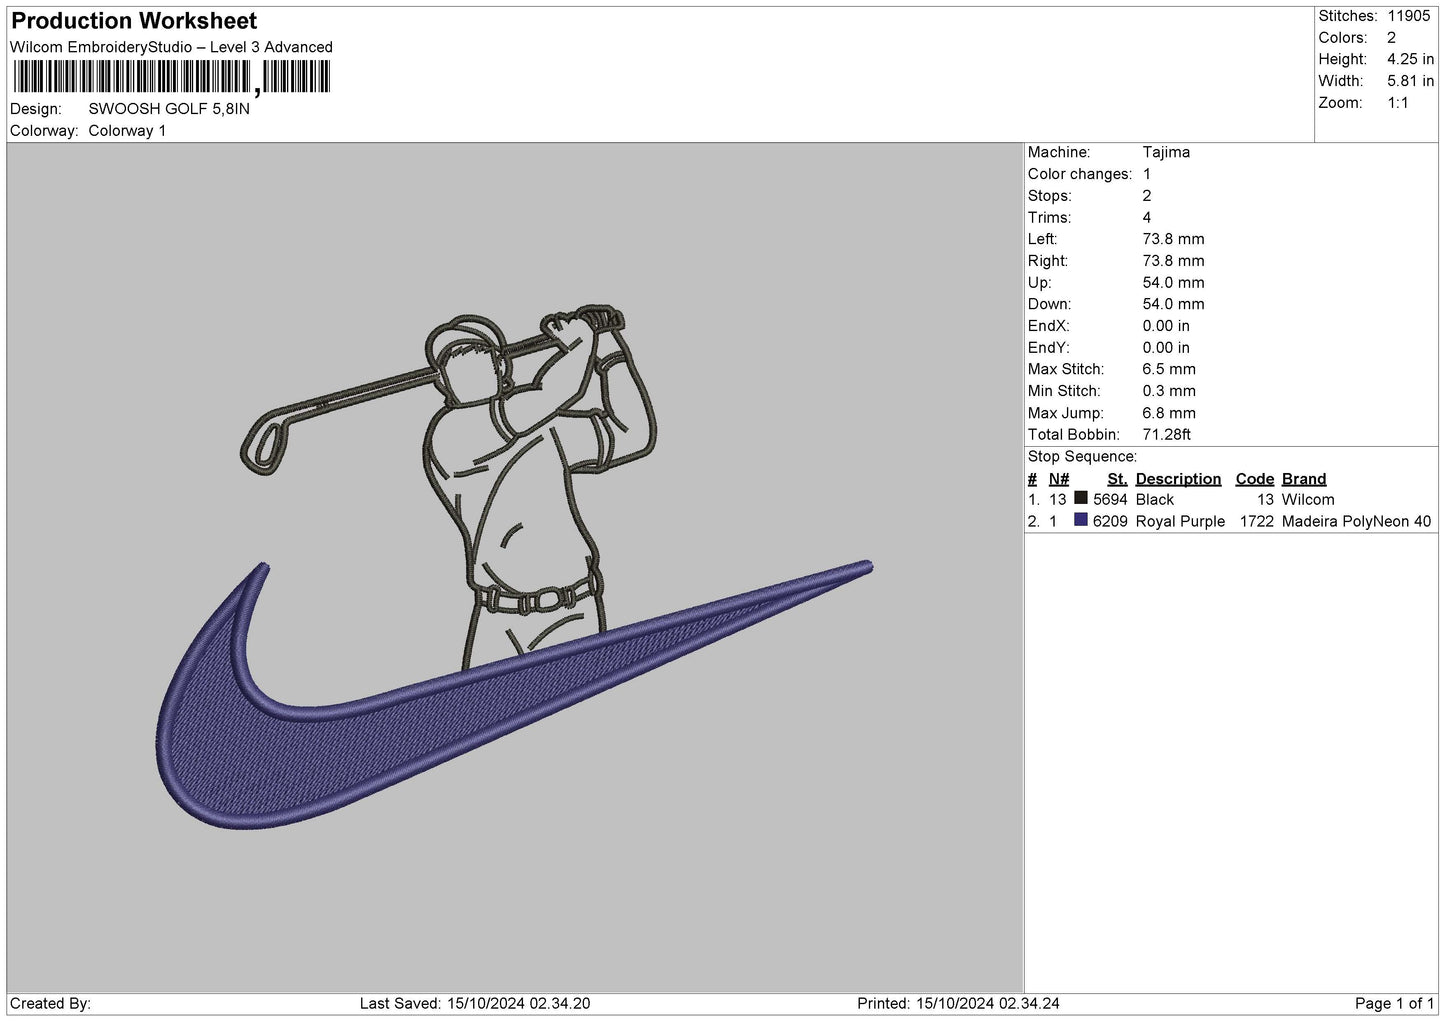This screenshot has width=1445, height=1021.
Task: Click the Height value '4.25 in'
Action: (1410, 60)
